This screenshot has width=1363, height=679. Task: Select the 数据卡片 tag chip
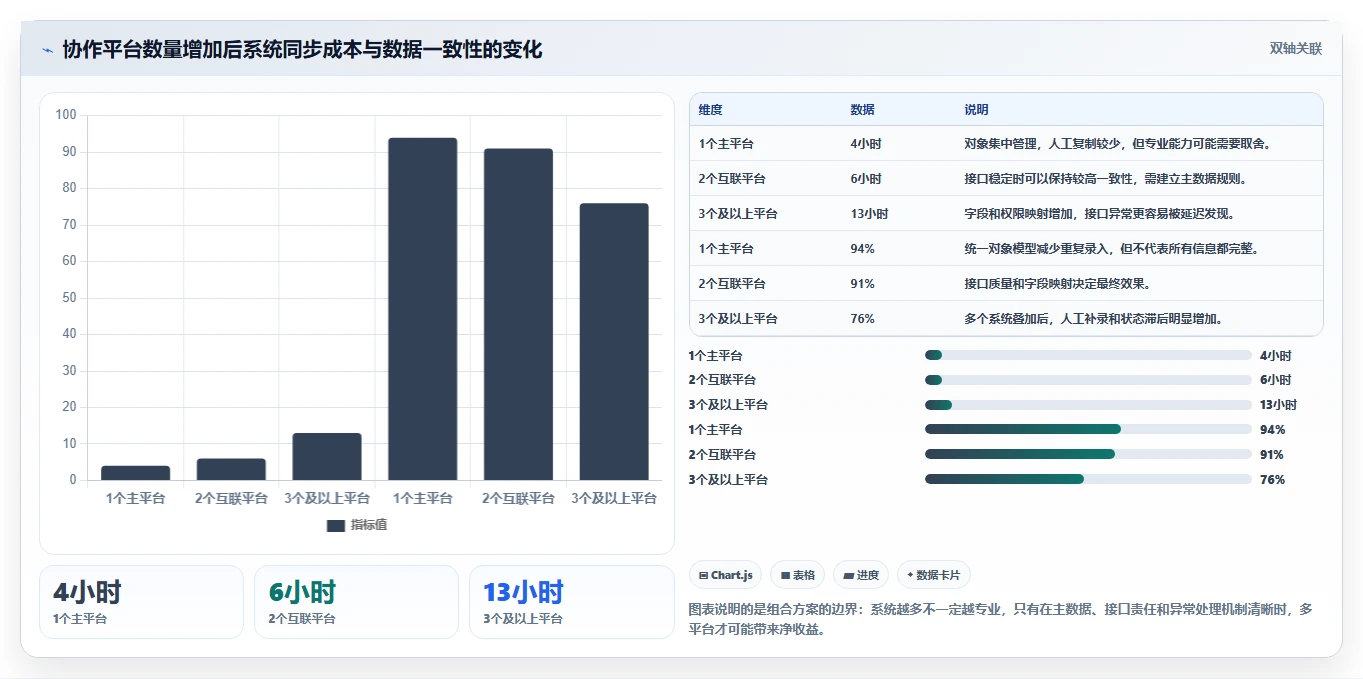pos(934,575)
